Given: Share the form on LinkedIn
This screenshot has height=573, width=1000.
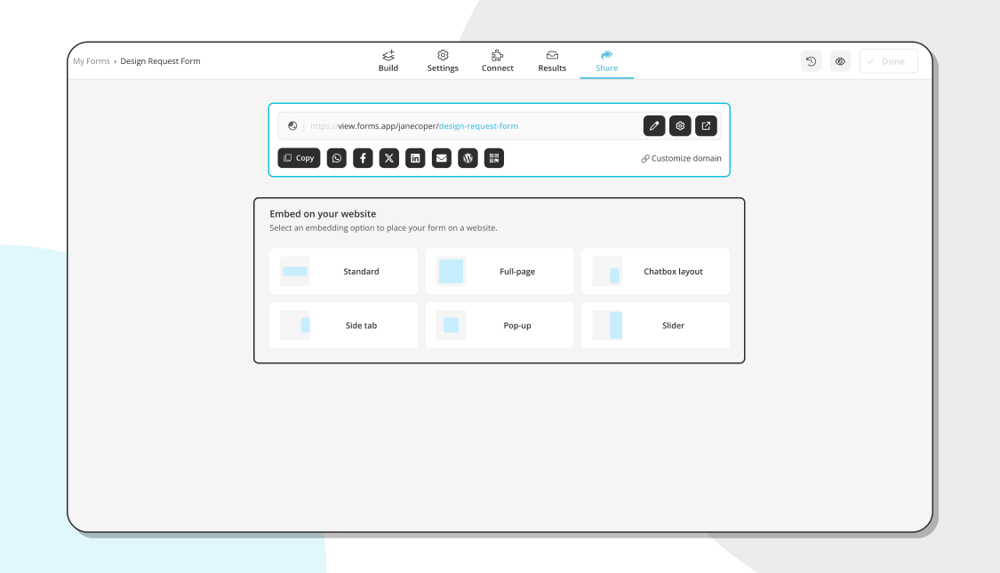Looking at the screenshot, I should [x=415, y=158].
